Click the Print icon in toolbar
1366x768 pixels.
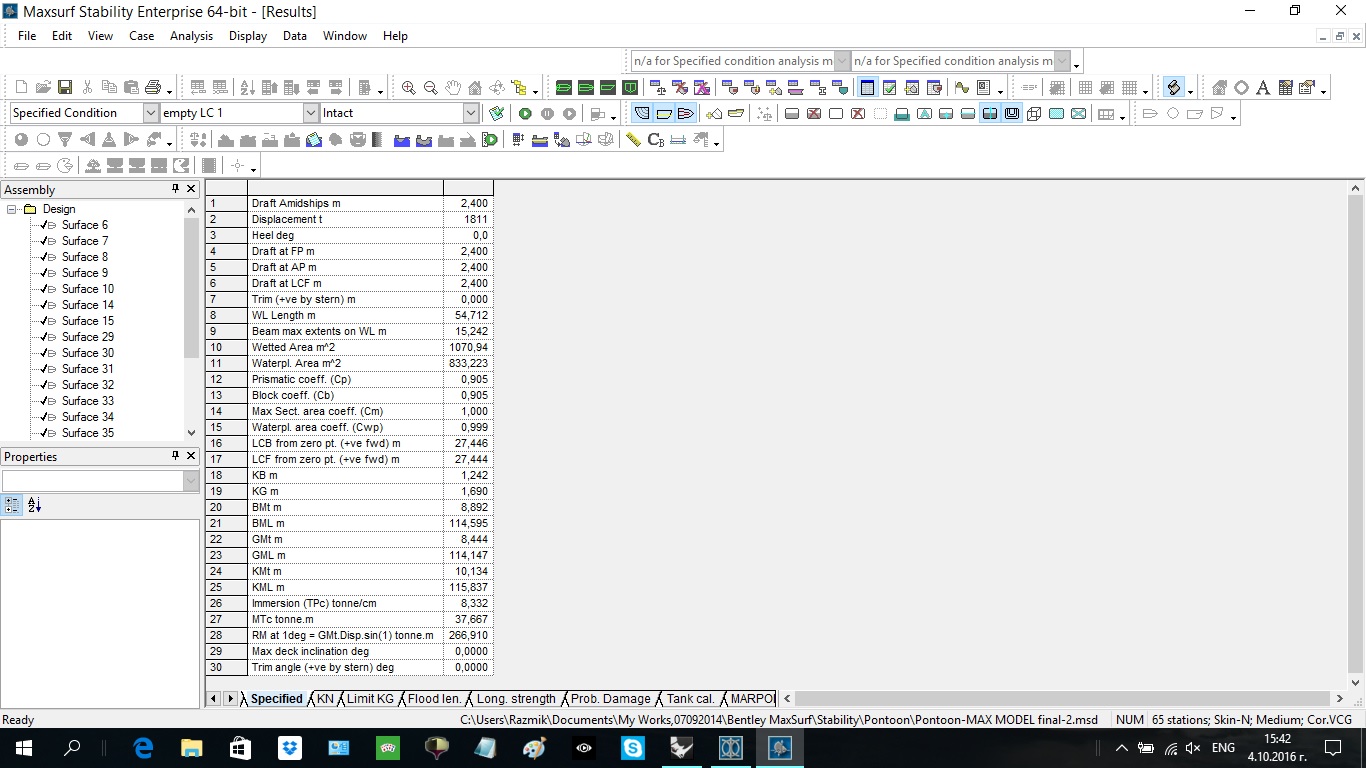(x=152, y=88)
